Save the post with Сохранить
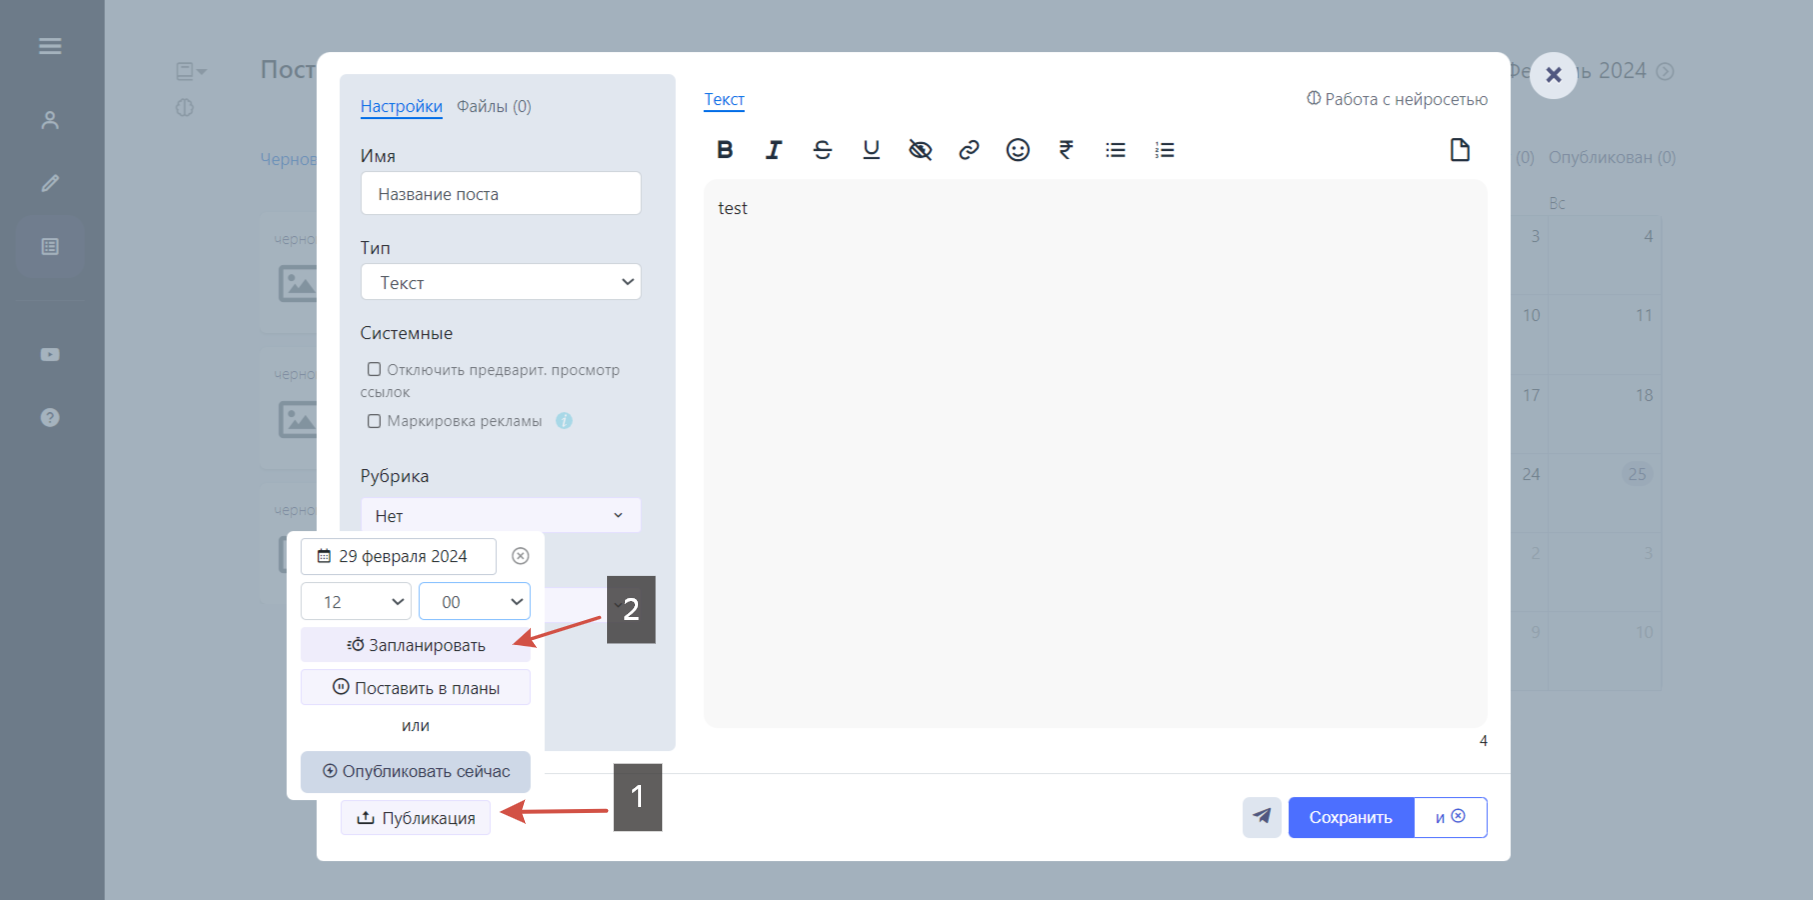 coord(1351,817)
